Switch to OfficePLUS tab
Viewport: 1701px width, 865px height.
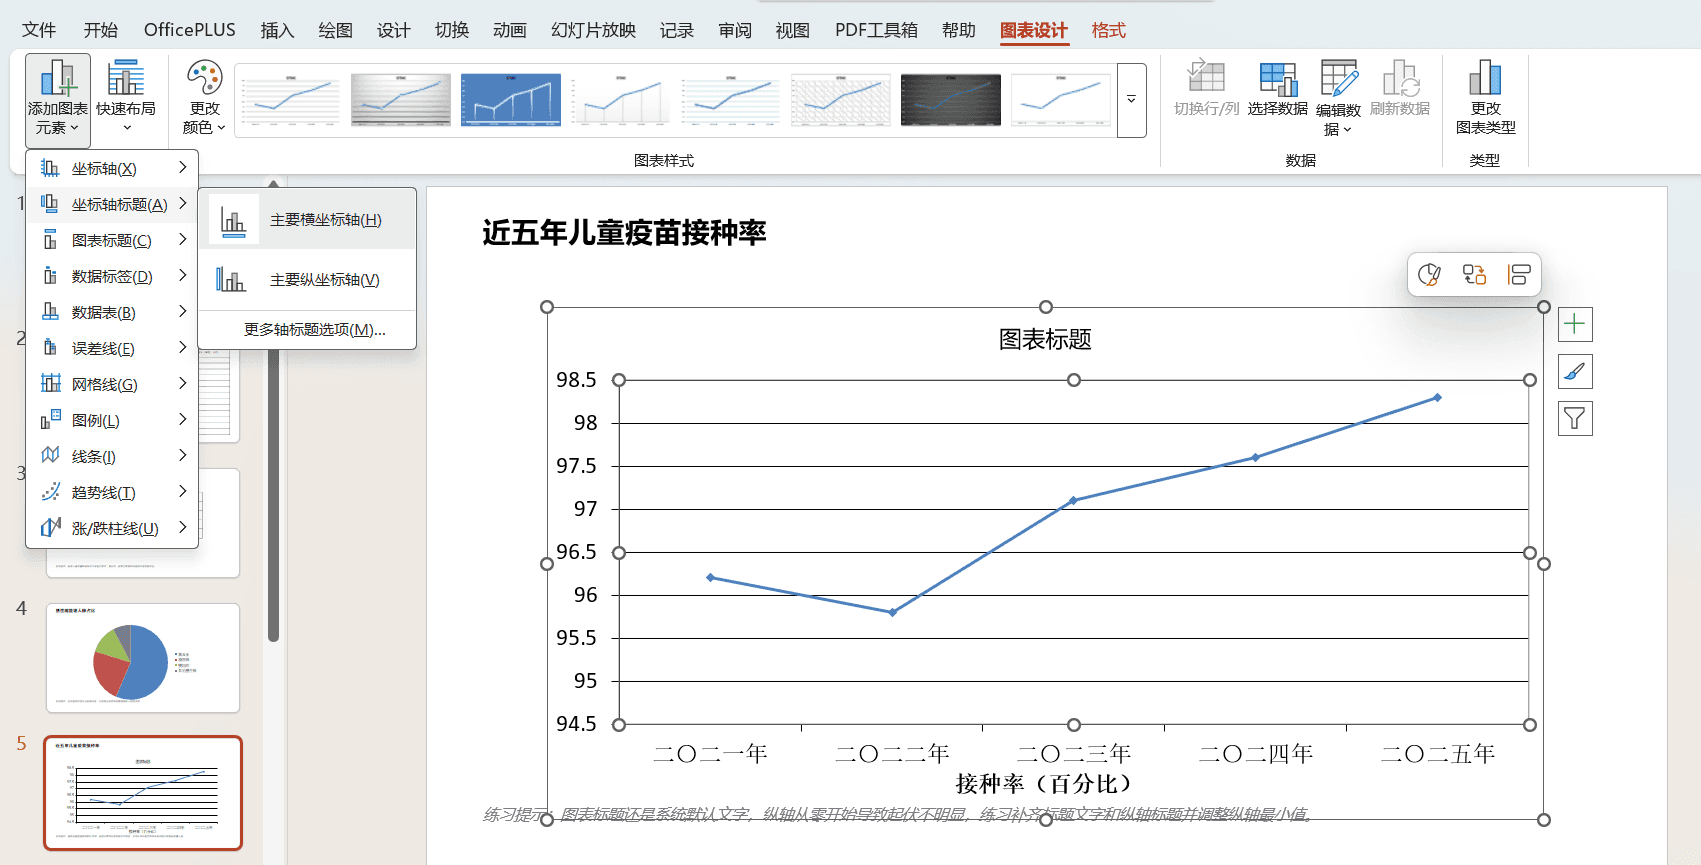(190, 30)
